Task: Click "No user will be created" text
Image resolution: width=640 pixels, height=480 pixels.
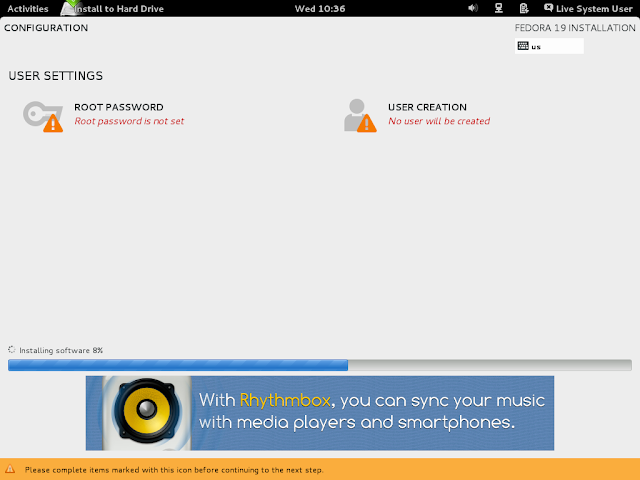Action: pos(439,121)
